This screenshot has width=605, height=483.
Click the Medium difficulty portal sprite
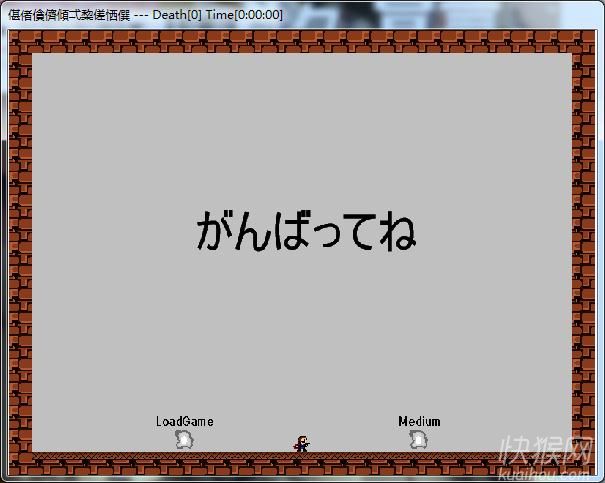[x=418, y=439]
